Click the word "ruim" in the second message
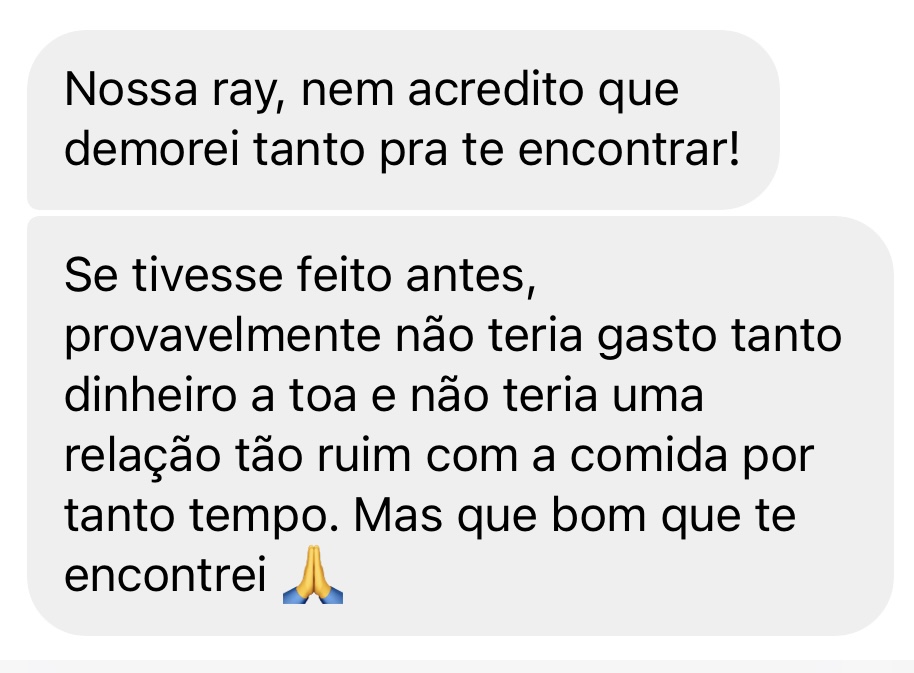Image resolution: width=914 pixels, height=673 pixels. 364,456
